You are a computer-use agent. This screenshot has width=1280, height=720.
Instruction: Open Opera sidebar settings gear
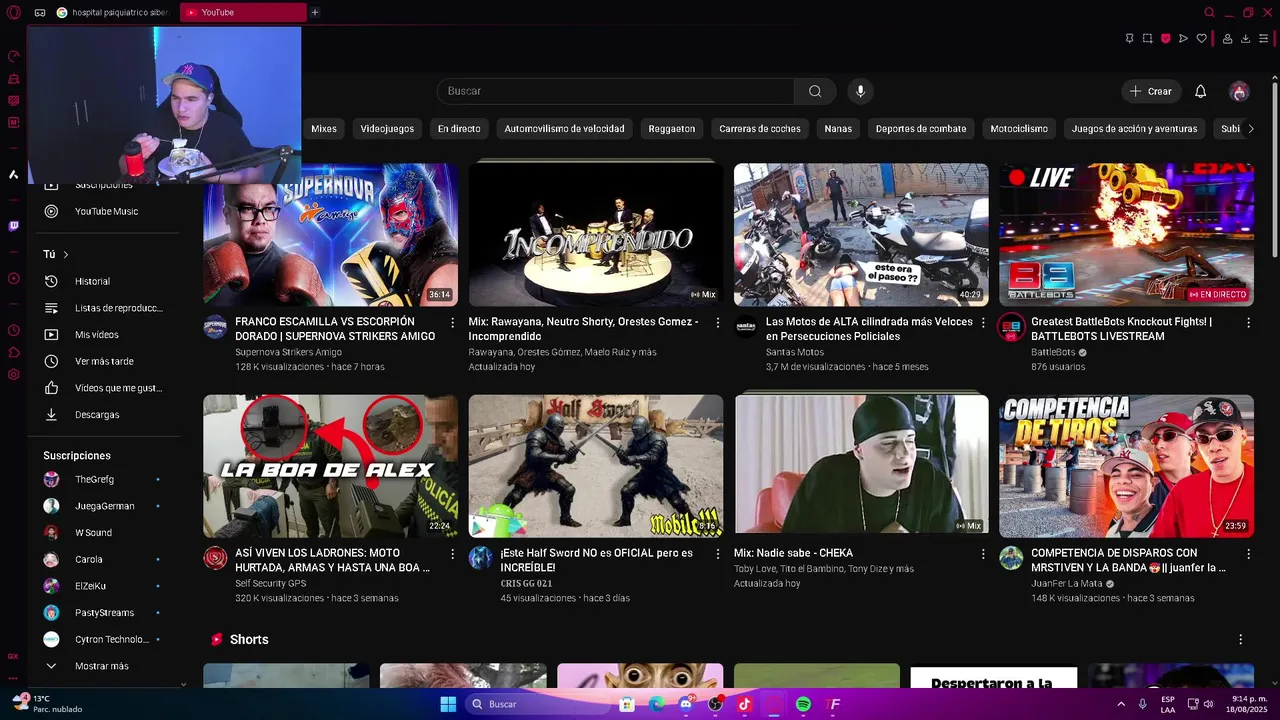click(13, 375)
